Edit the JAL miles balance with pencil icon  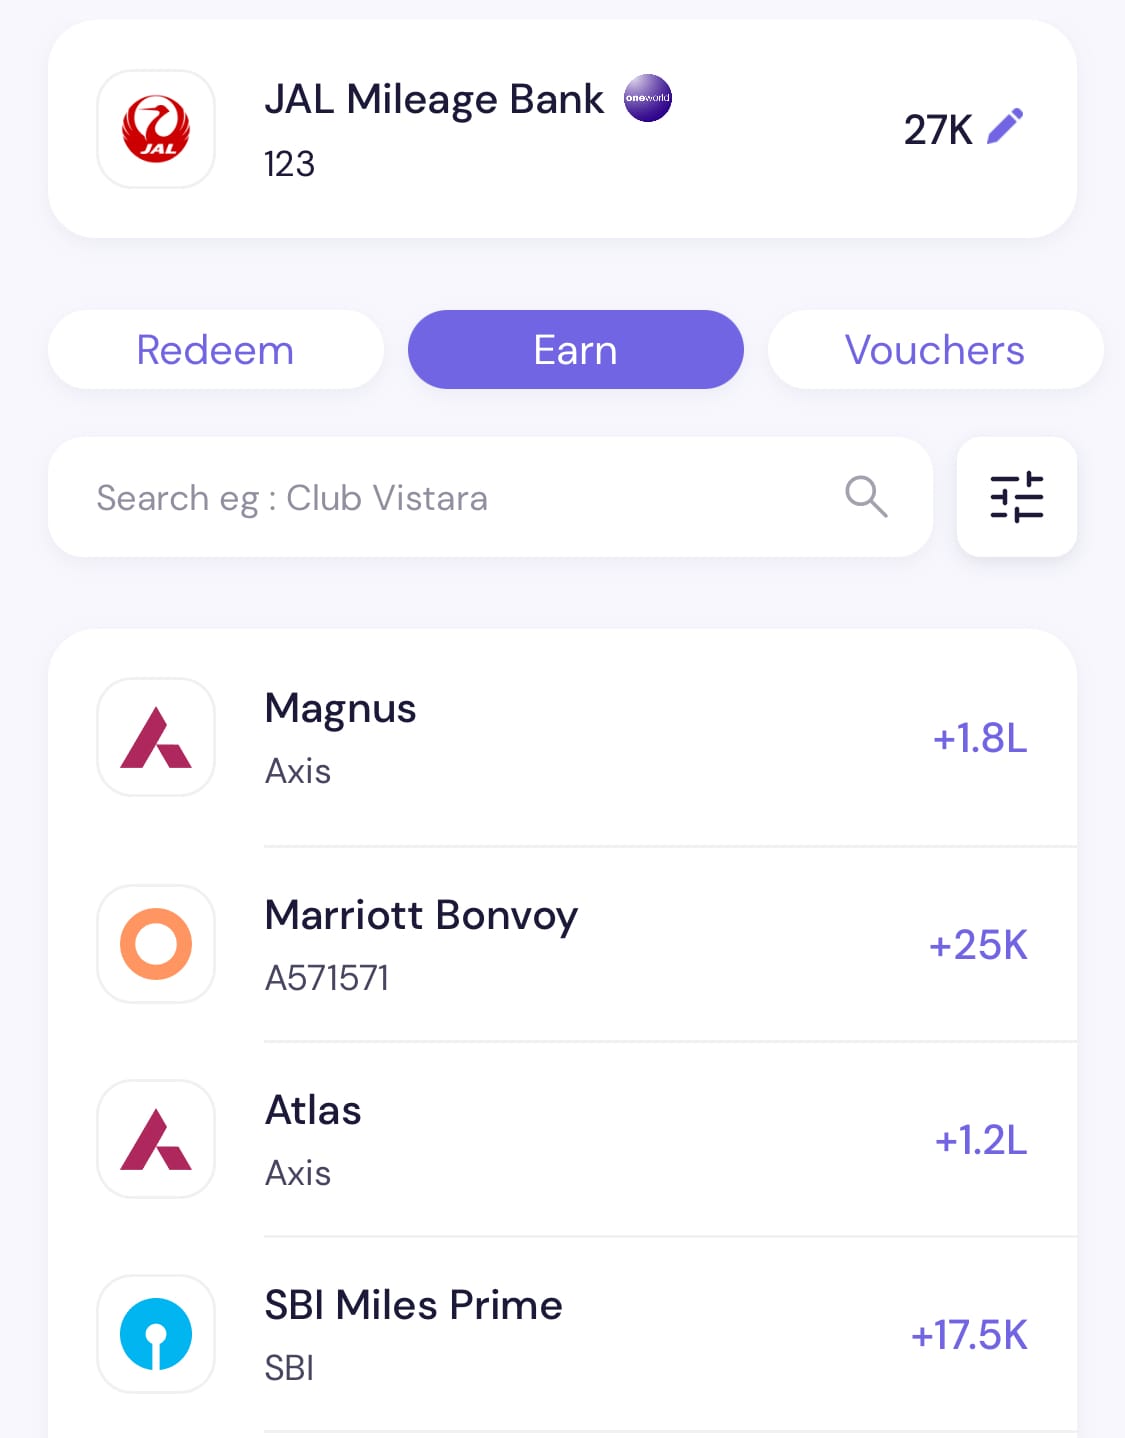point(1005,127)
